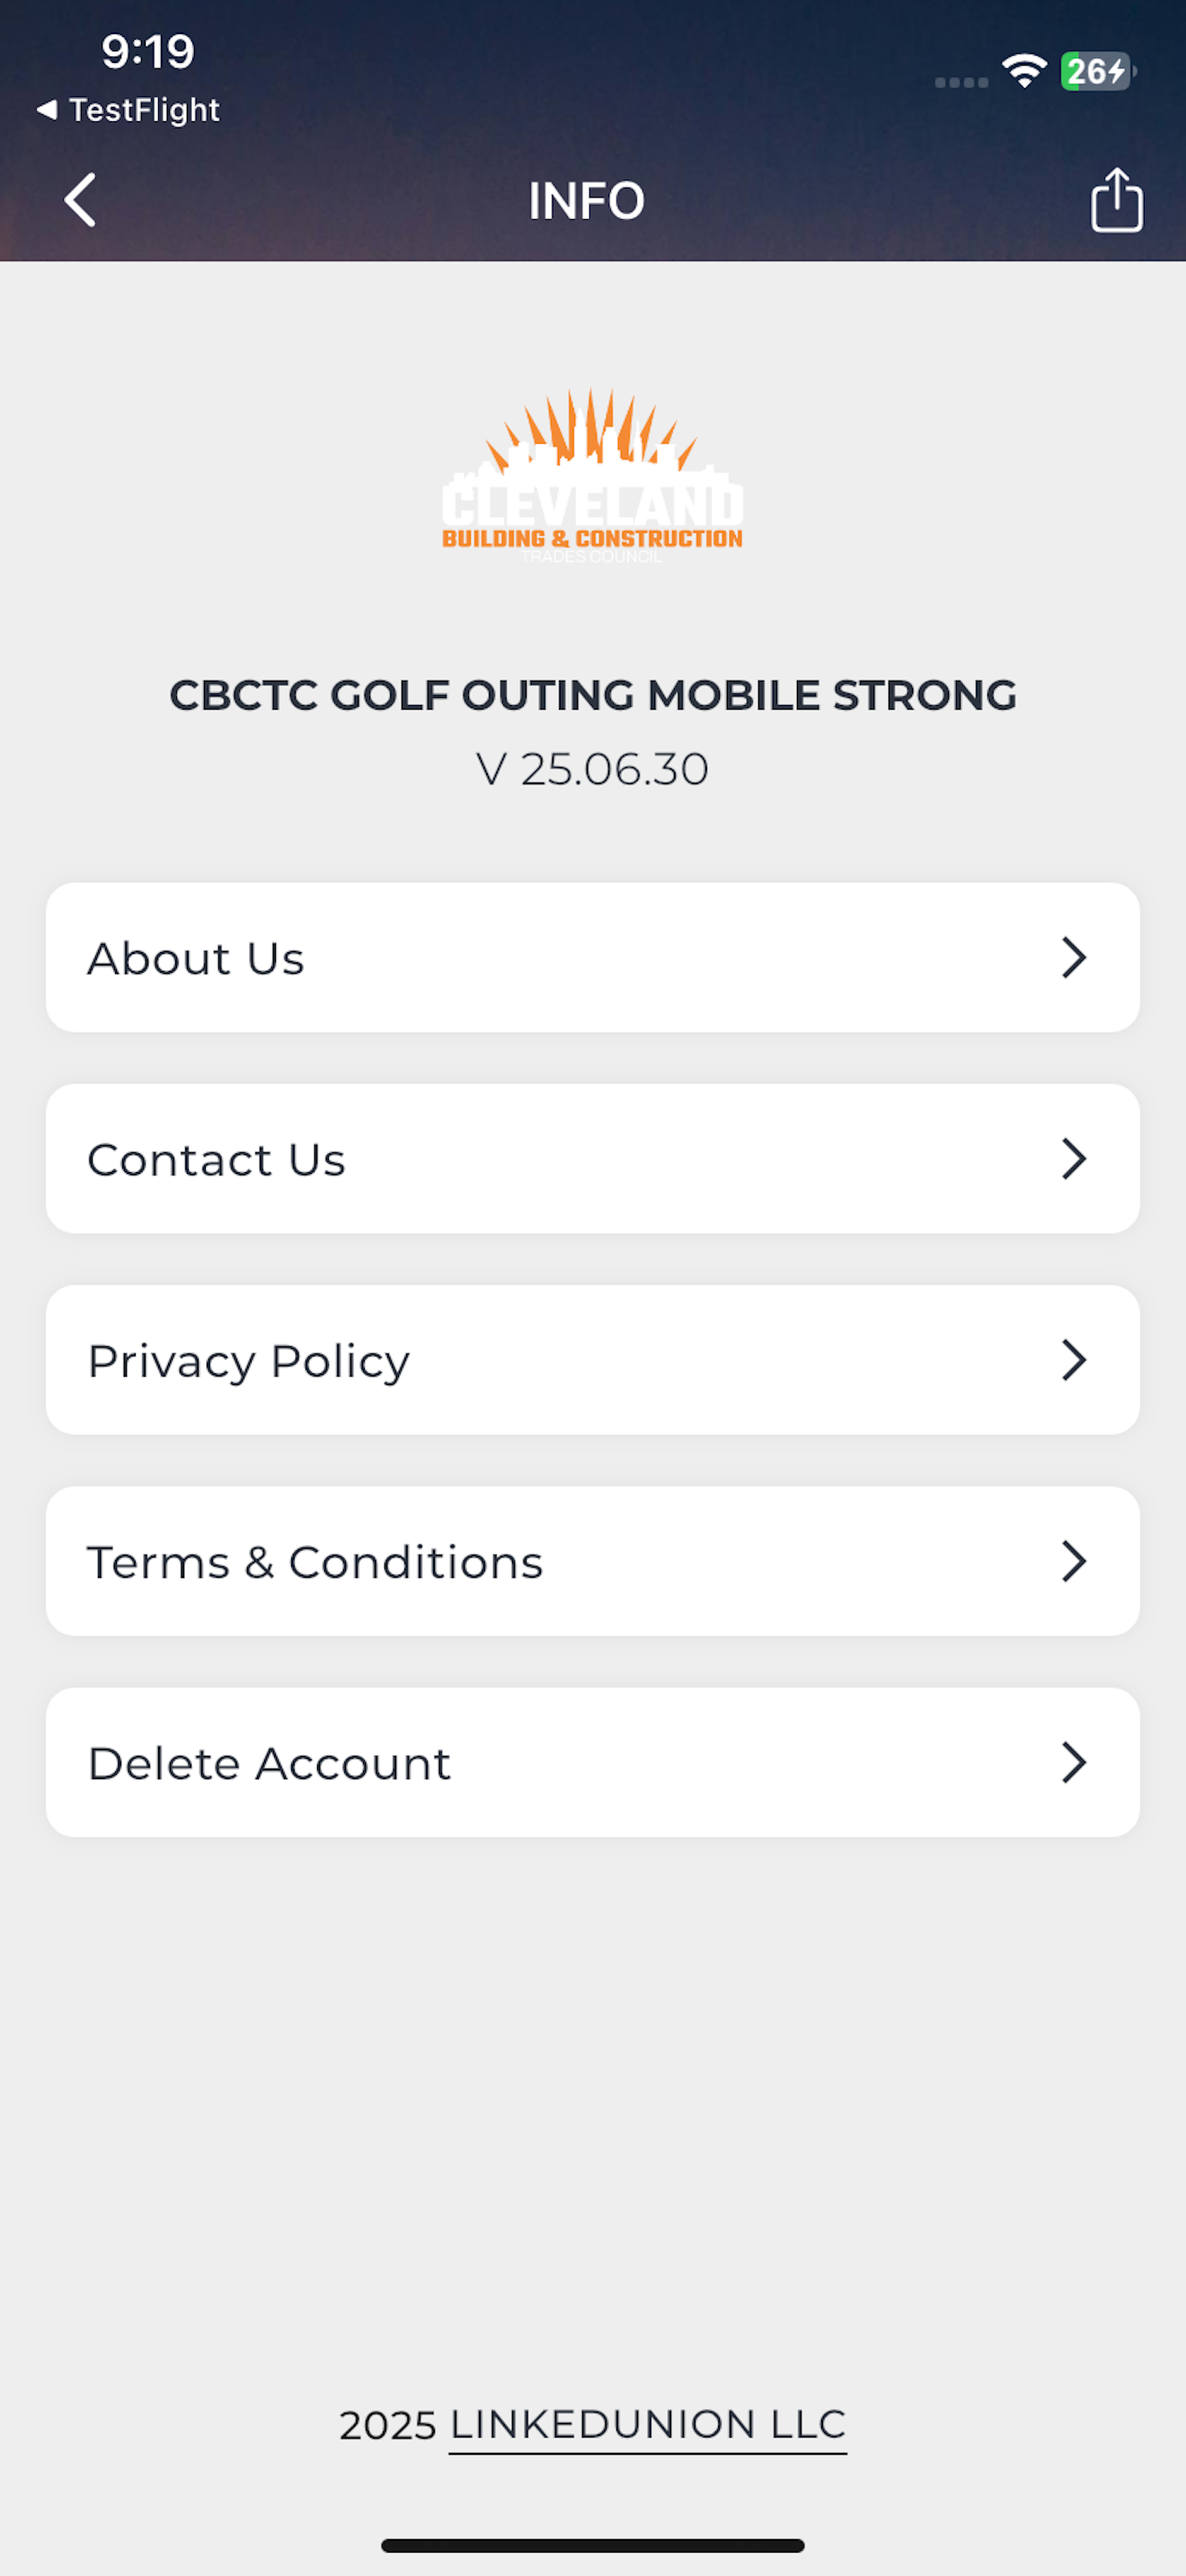Viewport: 1186px width, 2576px height.
Task: Tap the V 25.06.30 version text
Action: [592, 769]
